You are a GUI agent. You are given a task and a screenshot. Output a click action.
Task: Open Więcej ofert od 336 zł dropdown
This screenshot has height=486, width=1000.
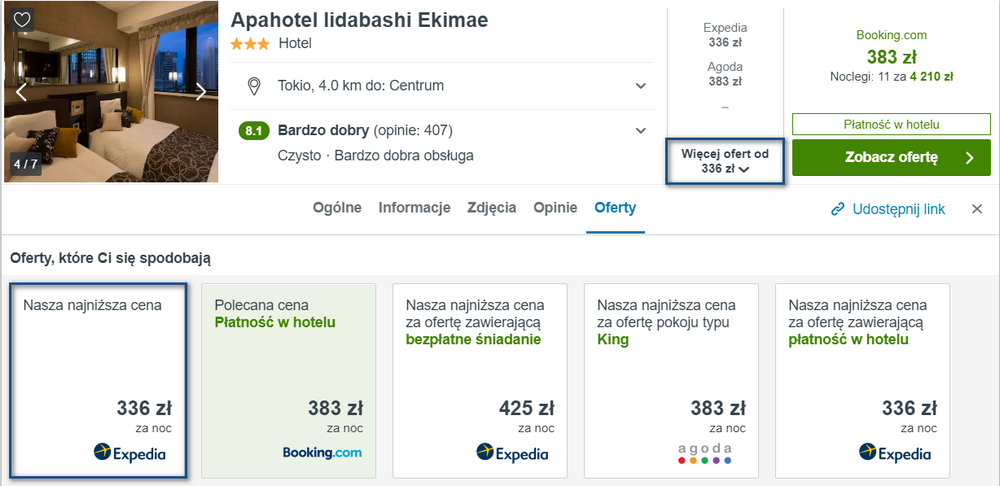(725, 161)
